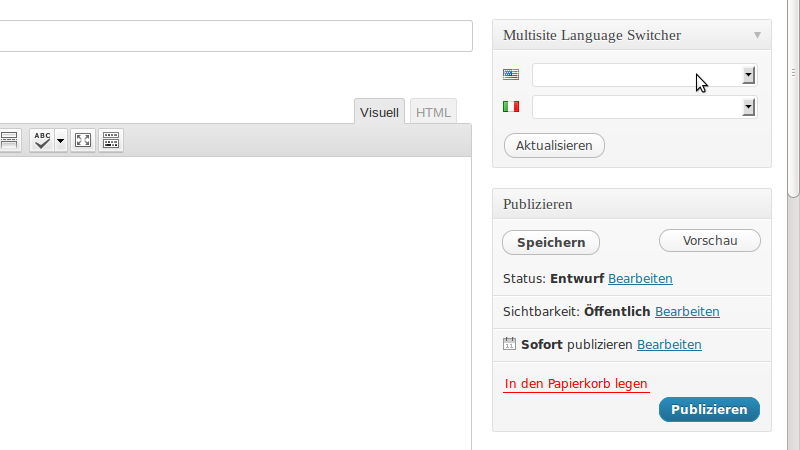This screenshot has height=450, width=800.
Task: Open spellchecker language dropdown arrow
Action: coord(60,140)
